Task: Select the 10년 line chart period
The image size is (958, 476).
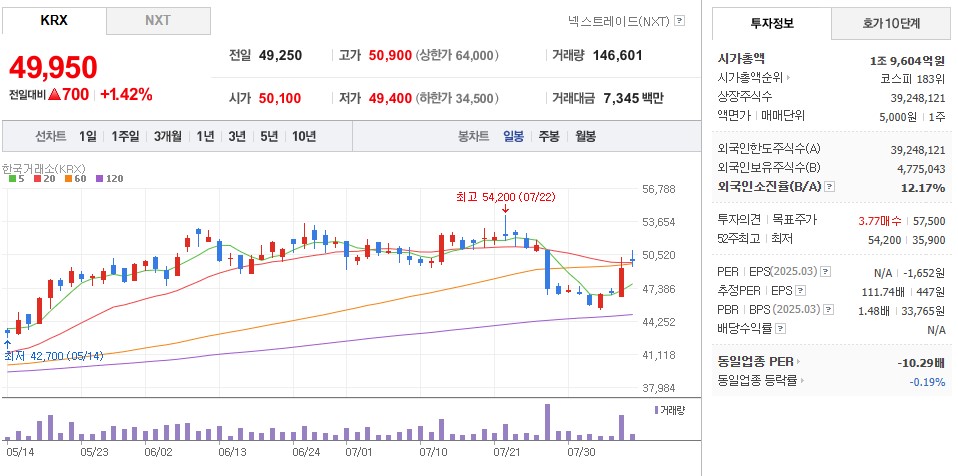Action: point(304,136)
